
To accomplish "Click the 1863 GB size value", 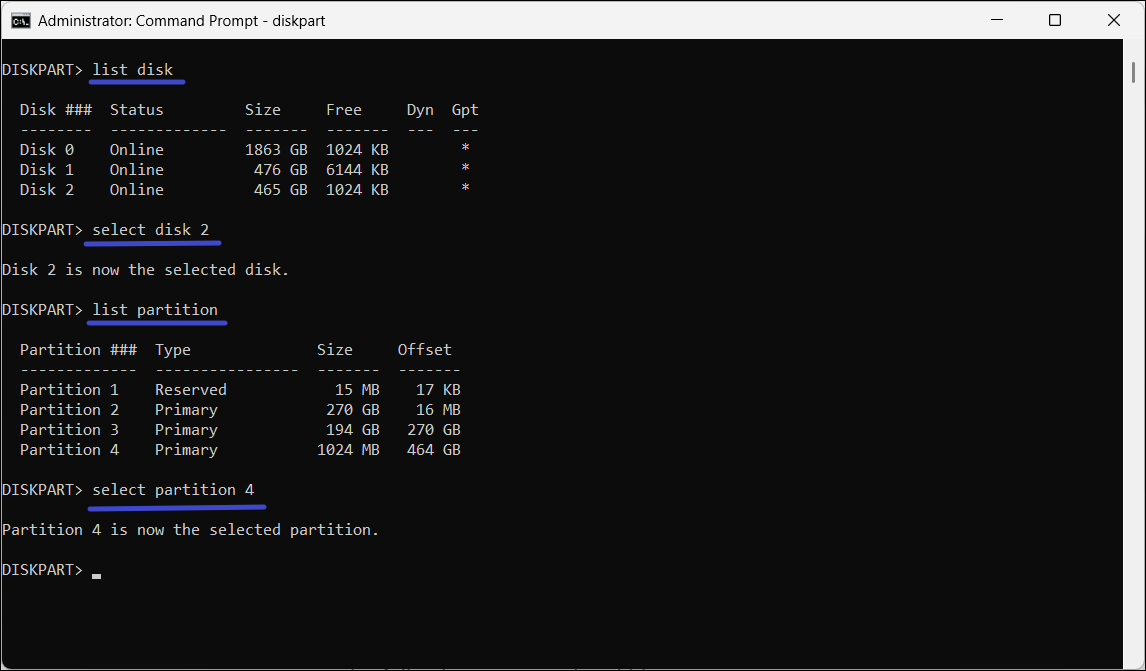I will click(276, 150).
